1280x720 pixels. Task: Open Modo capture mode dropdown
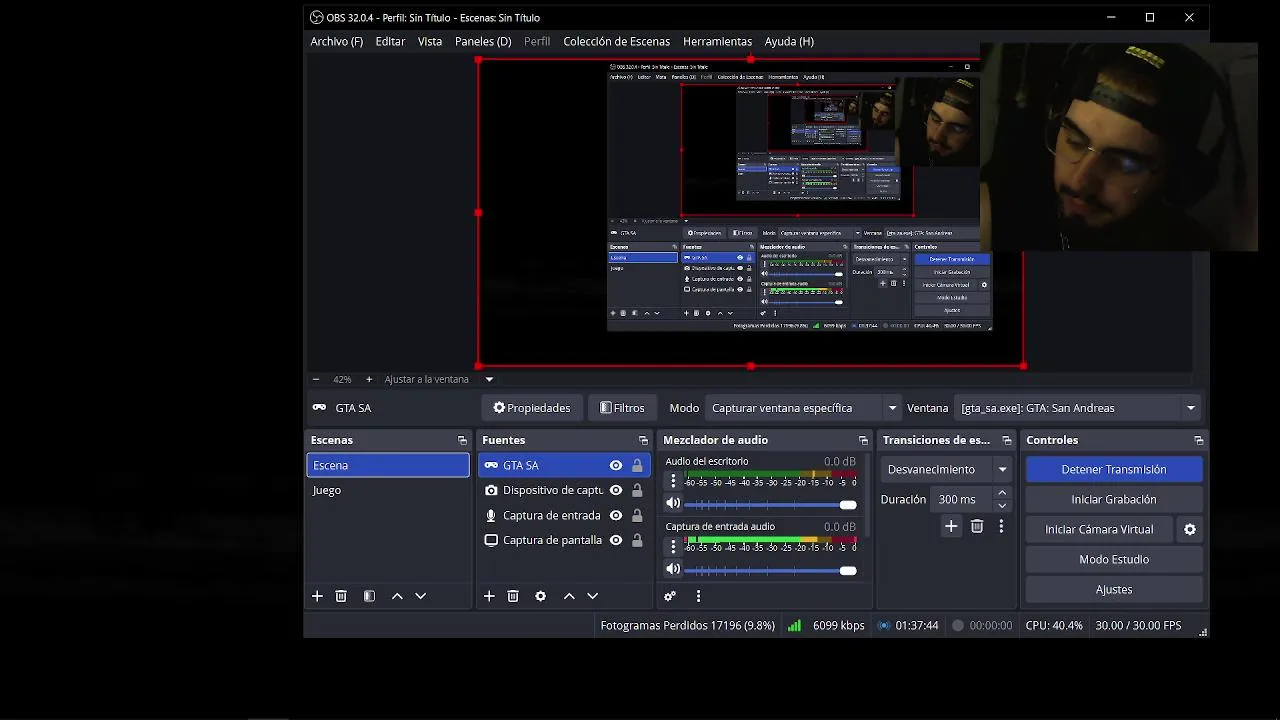click(x=803, y=408)
